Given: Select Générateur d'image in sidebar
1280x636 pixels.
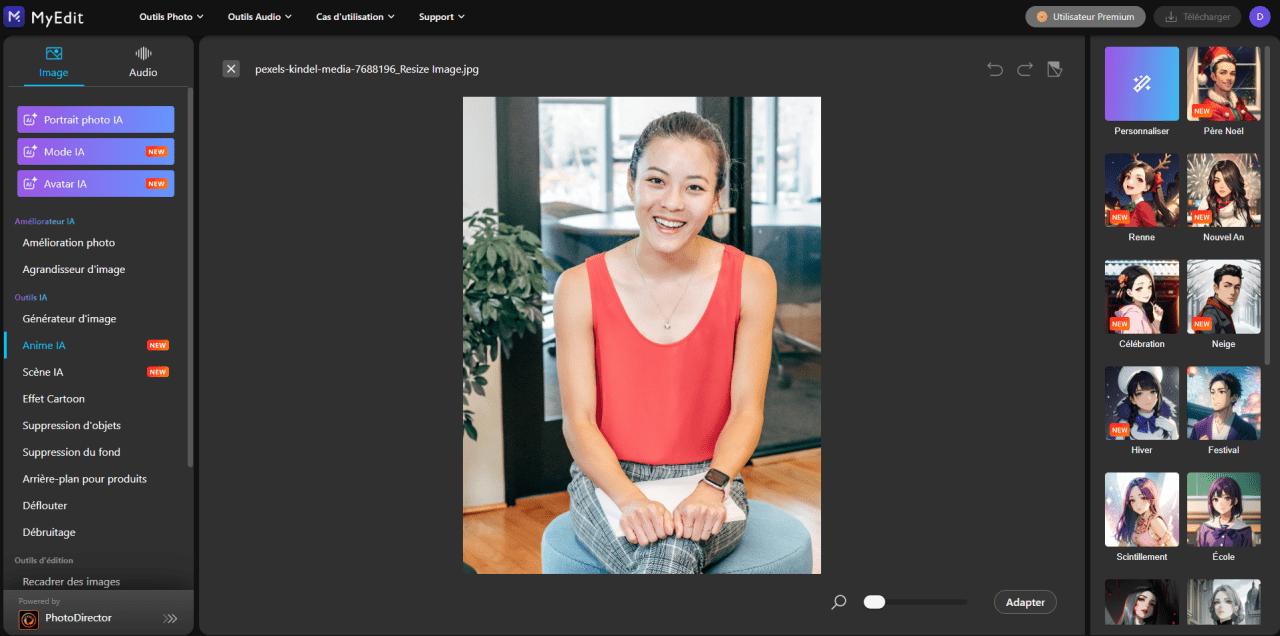Looking at the screenshot, I should (x=70, y=319).
